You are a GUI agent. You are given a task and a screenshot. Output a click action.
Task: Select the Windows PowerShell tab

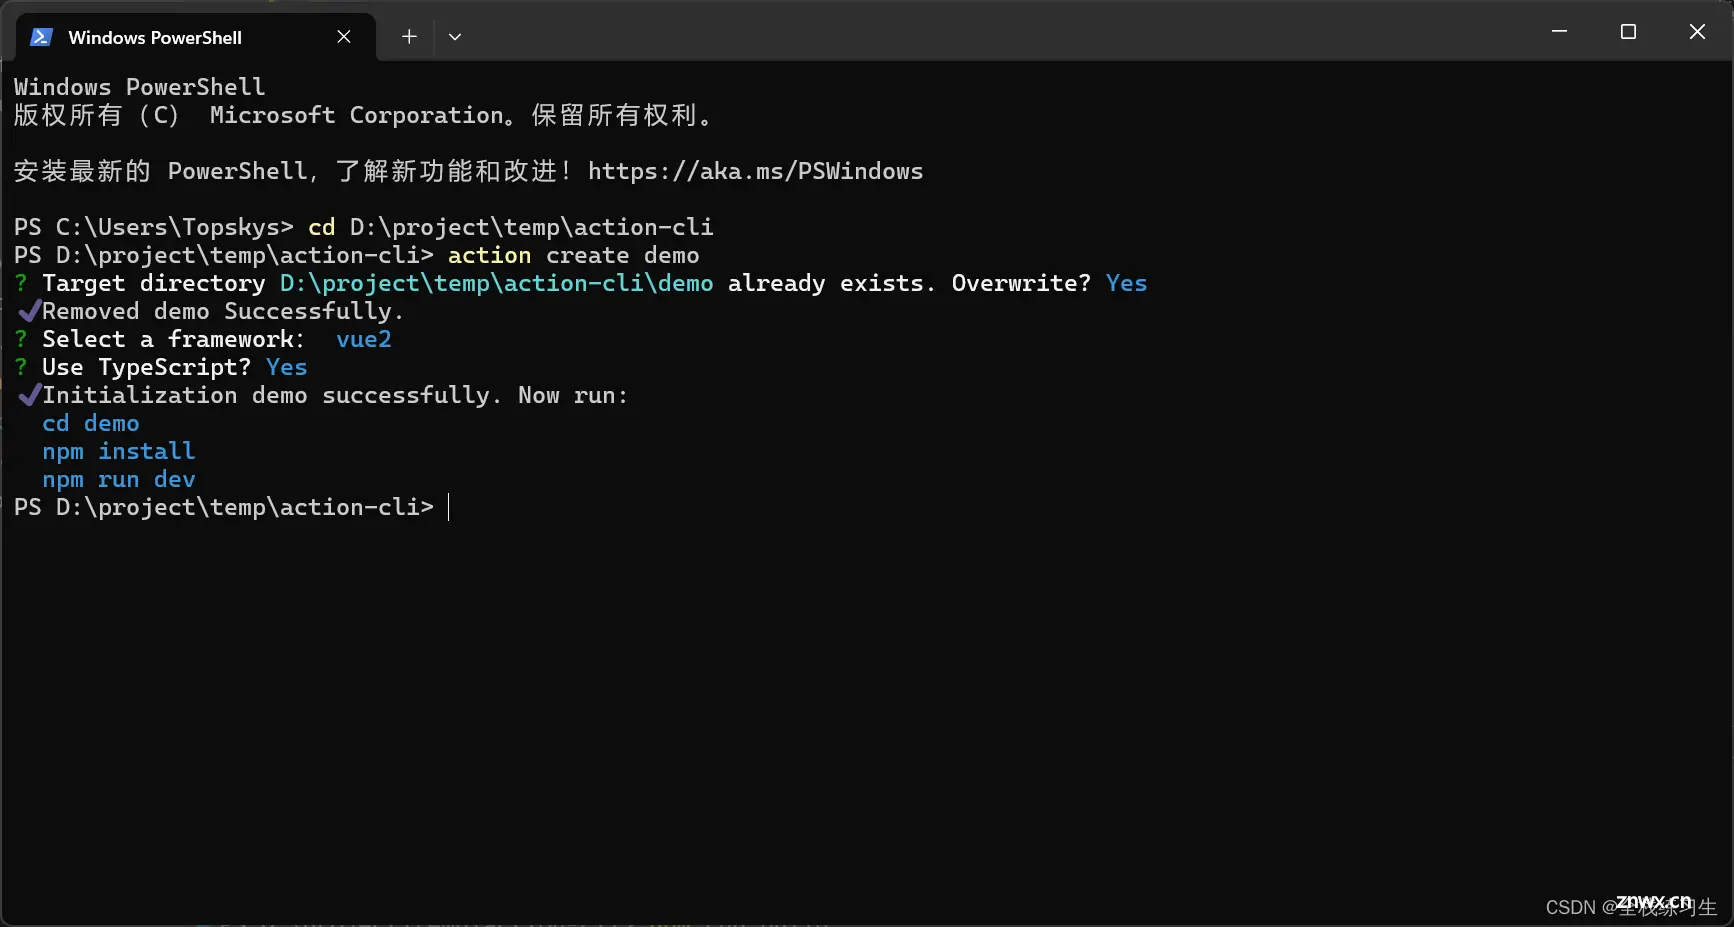[196, 37]
